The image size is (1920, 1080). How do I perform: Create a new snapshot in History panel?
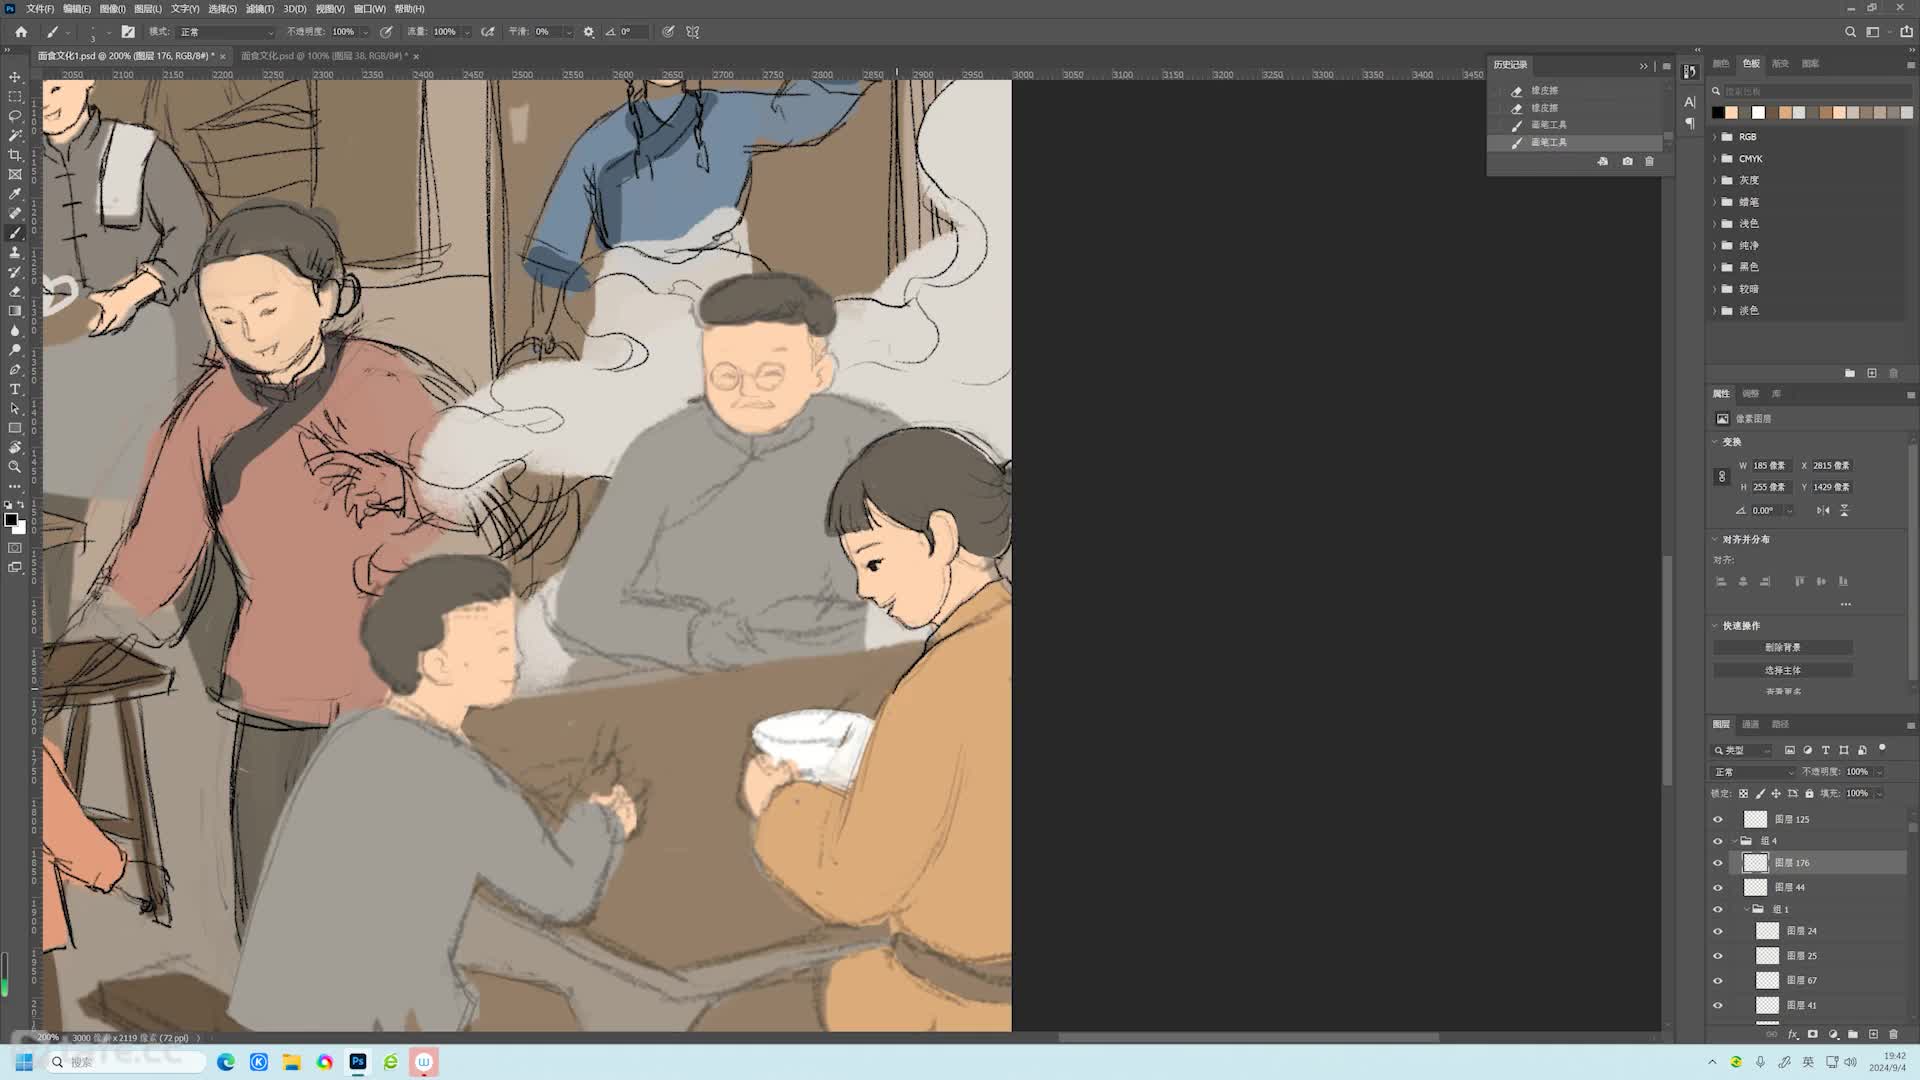1627,161
